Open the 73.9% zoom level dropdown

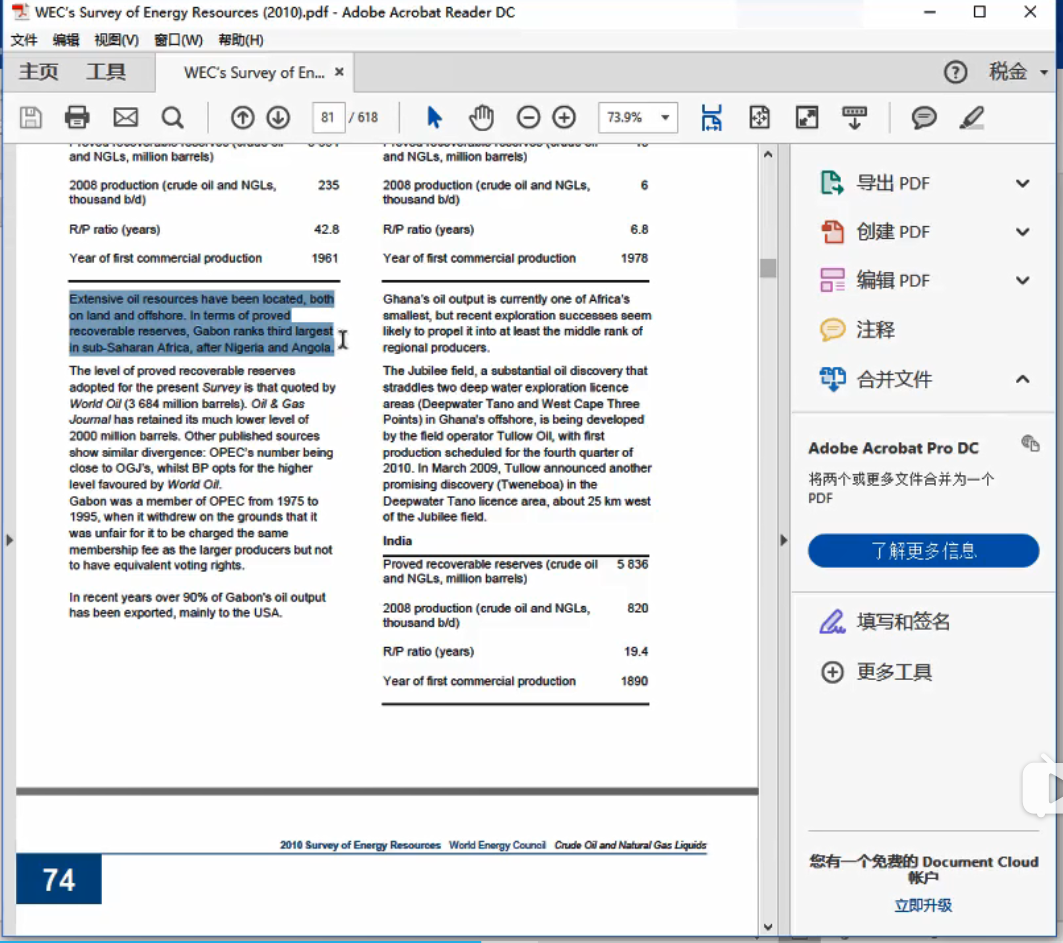(x=666, y=118)
